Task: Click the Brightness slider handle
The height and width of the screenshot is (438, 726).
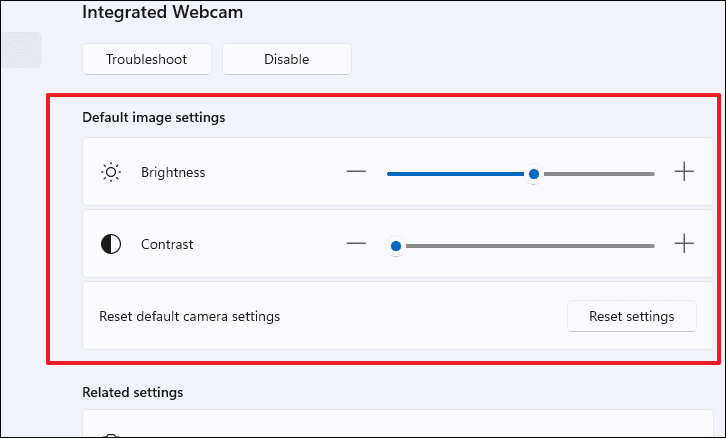Action: point(534,174)
